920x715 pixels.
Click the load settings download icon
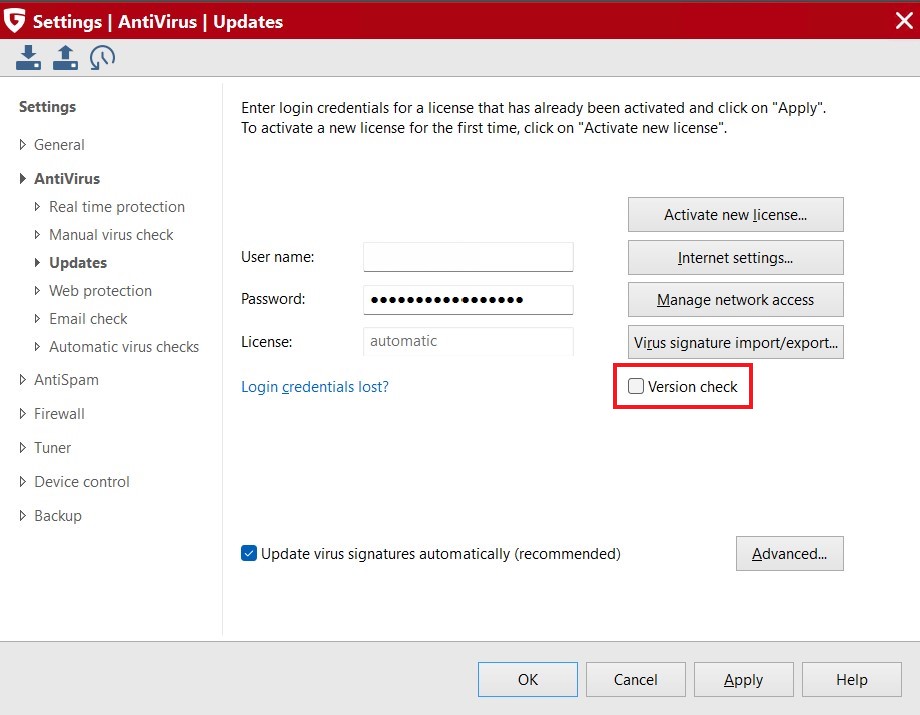click(28, 57)
